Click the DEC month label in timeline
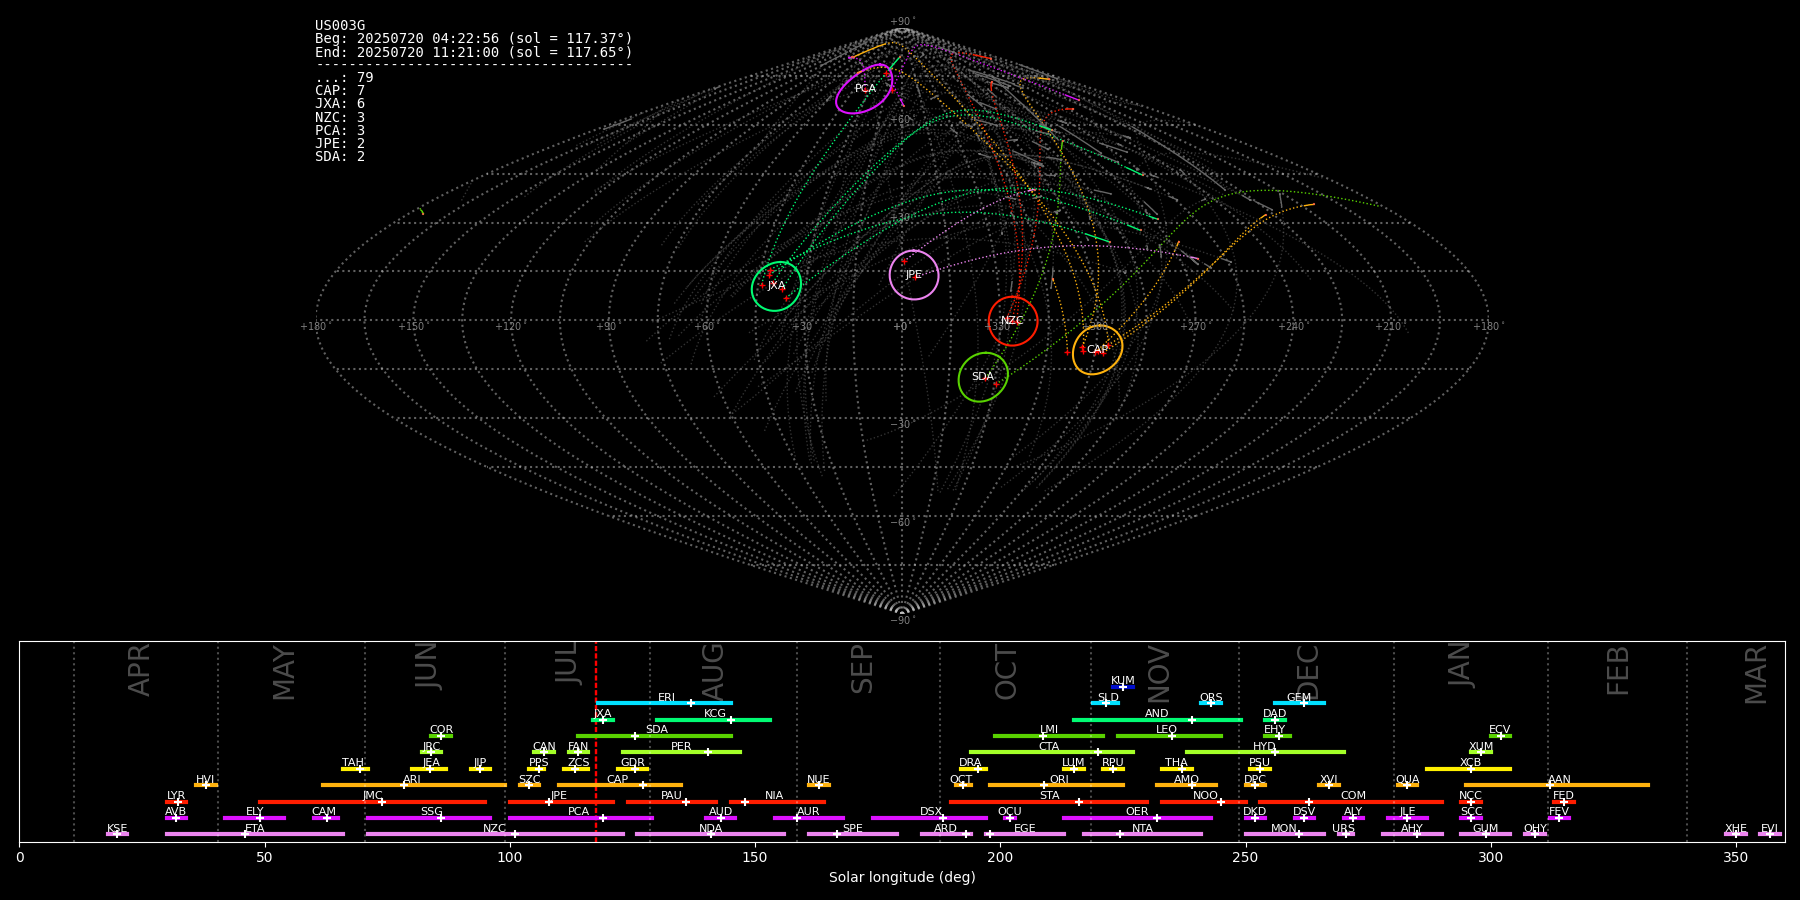This screenshot has width=1800, height=900. 1308,671
